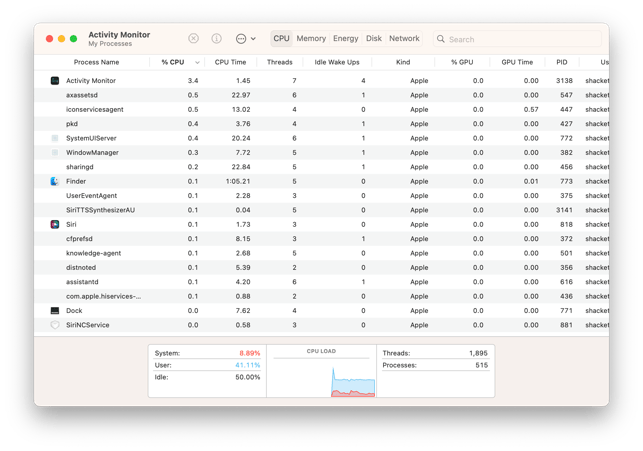Select the UserEventAgent process row
The width and height of the screenshot is (643, 451).
[322, 196]
